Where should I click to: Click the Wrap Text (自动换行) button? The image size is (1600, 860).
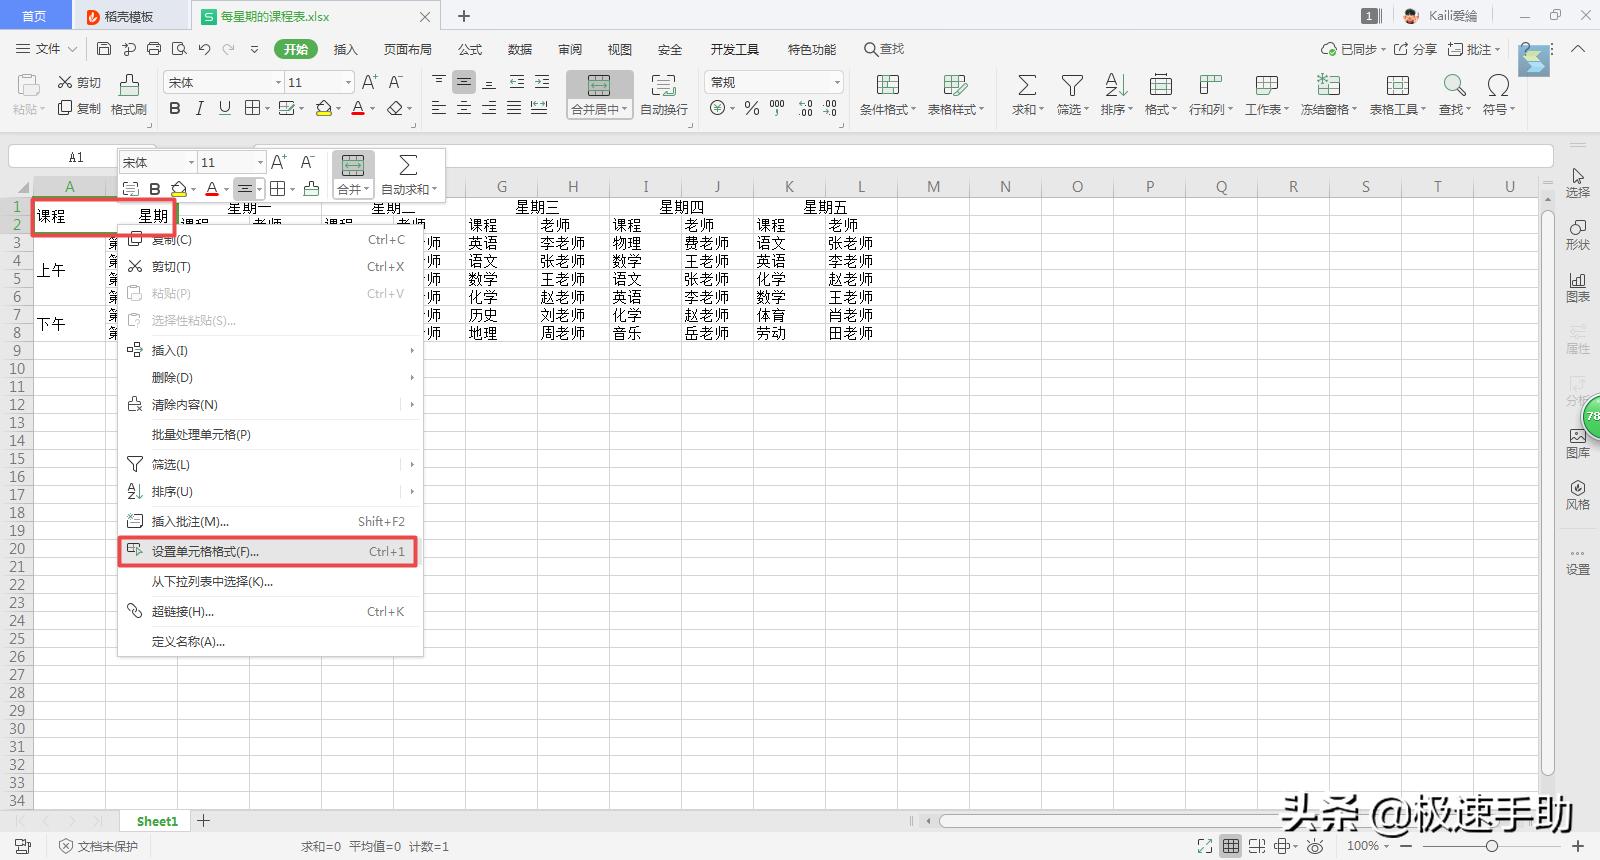pos(664,95)
